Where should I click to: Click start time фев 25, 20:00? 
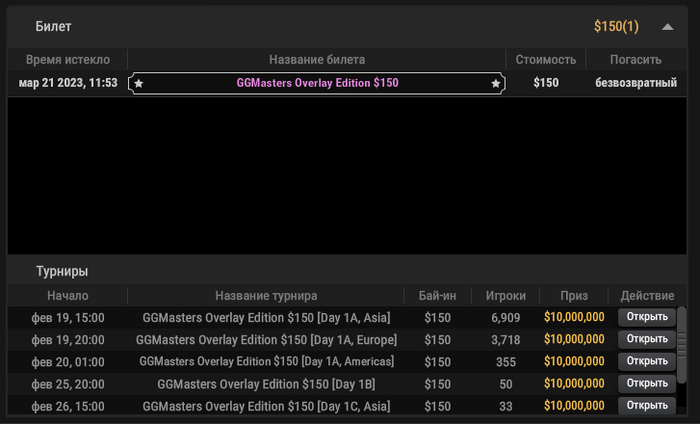click(x=68, y=384)
